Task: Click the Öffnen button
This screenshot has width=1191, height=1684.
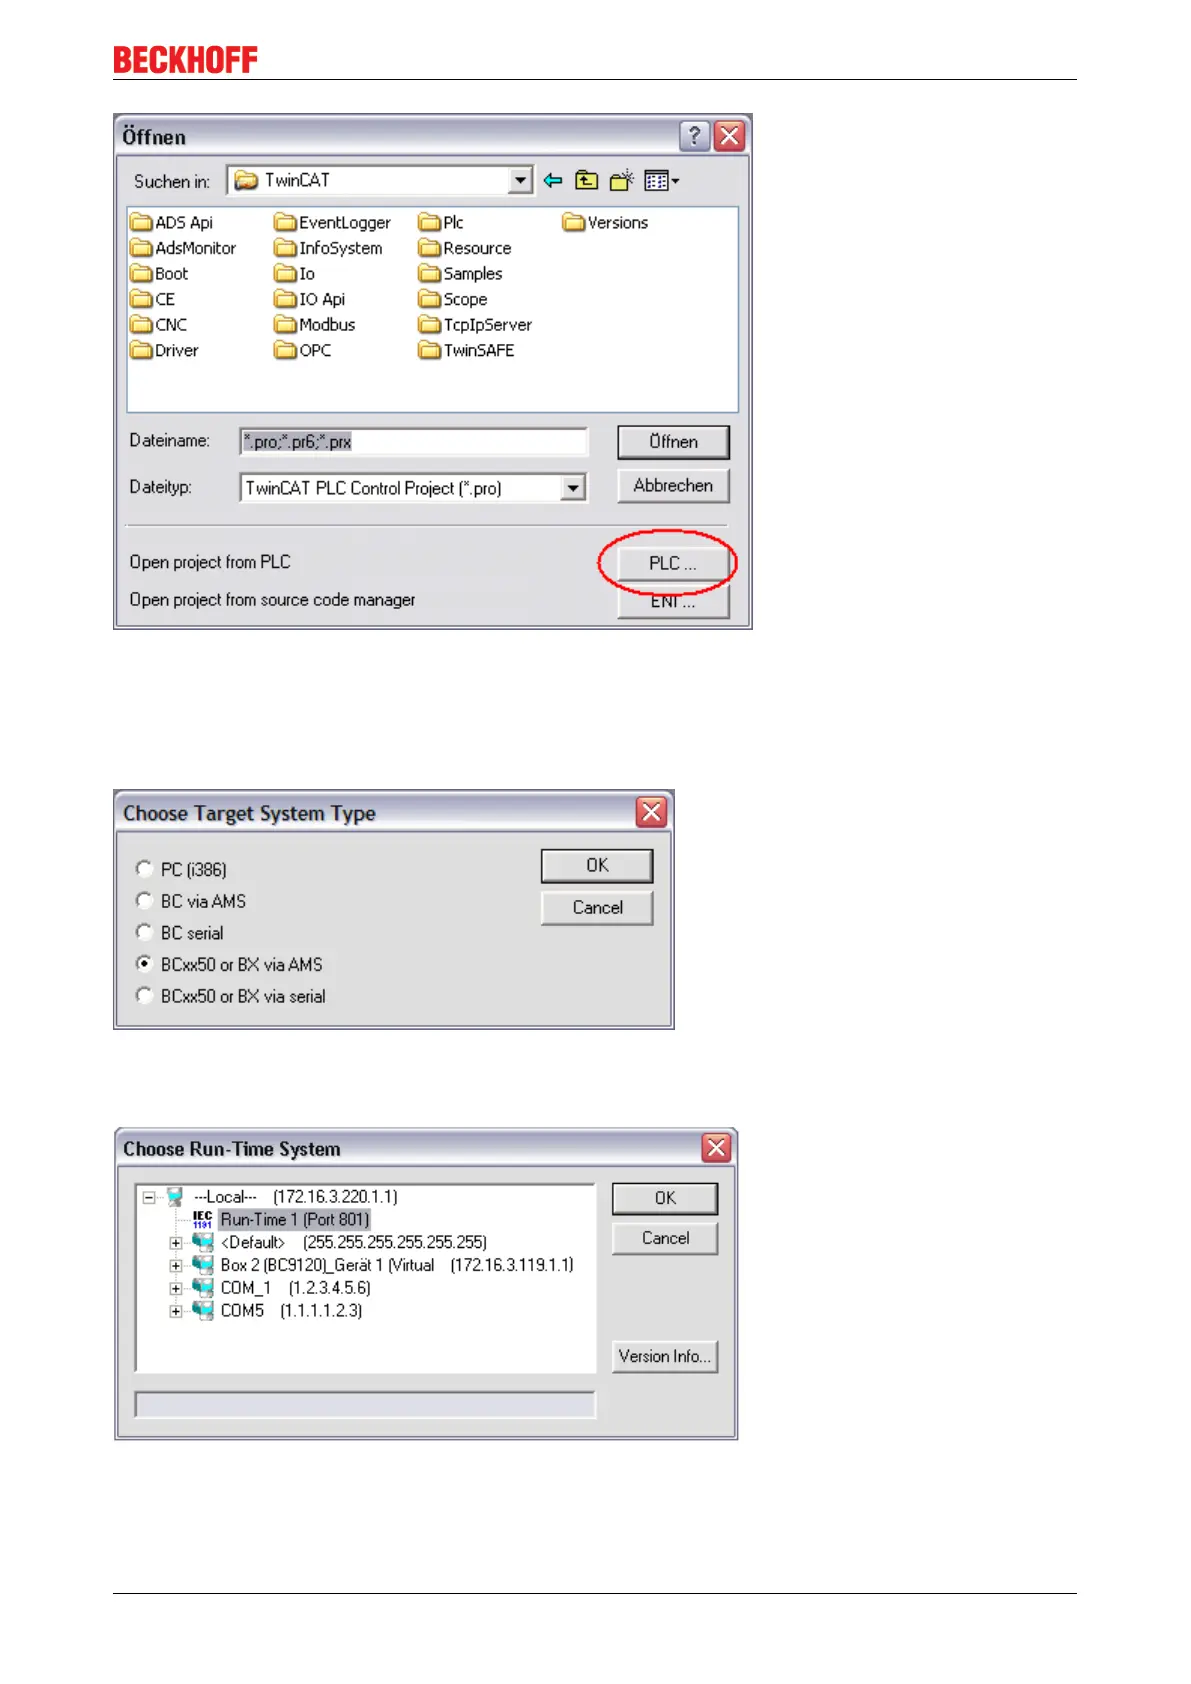Action: click(x=673, y=442)
